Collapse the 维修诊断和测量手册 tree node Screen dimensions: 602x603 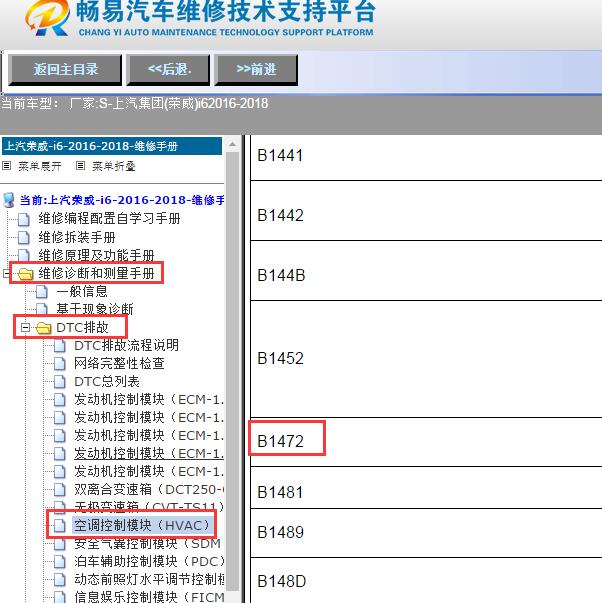(6, 273)
